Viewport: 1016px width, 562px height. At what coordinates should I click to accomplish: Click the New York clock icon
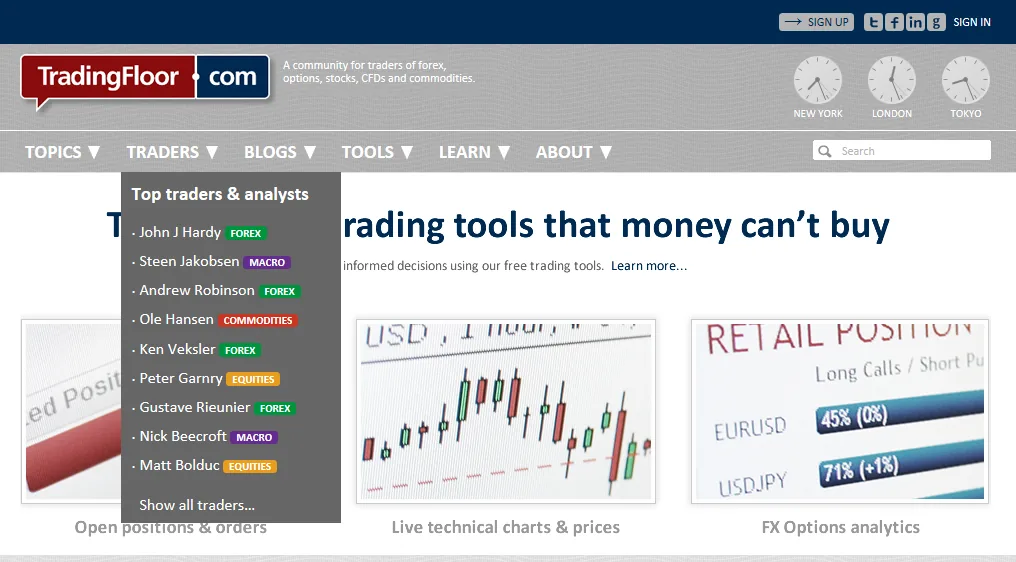pyautogui.click(x=818, y=80)
